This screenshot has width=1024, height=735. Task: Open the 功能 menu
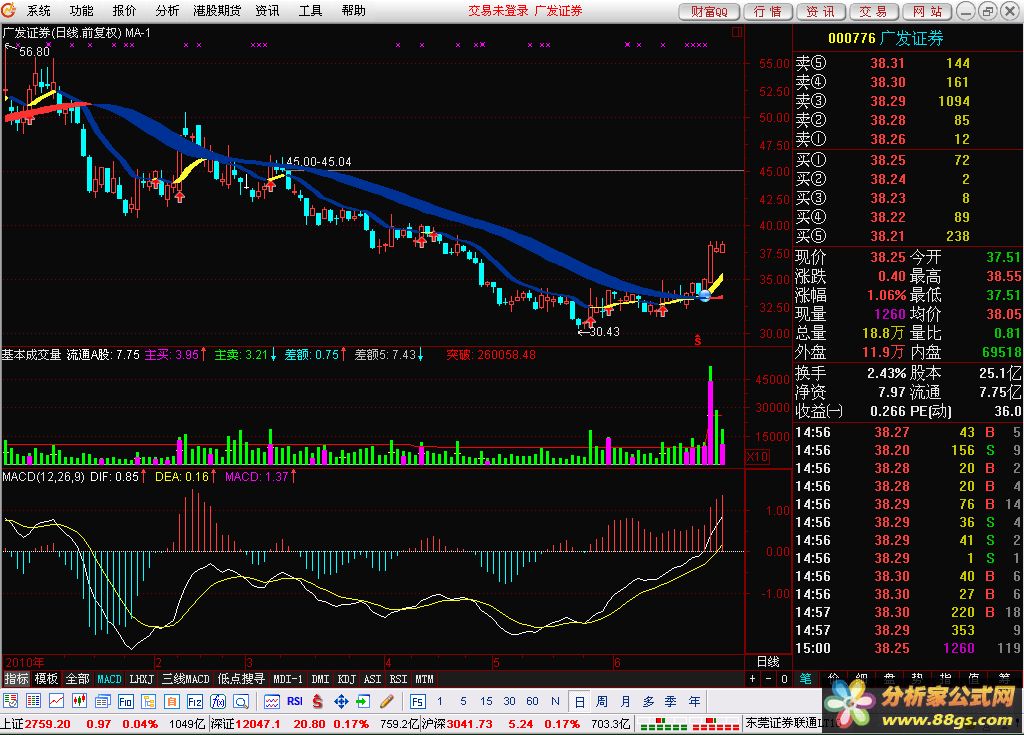pos(81,10)
